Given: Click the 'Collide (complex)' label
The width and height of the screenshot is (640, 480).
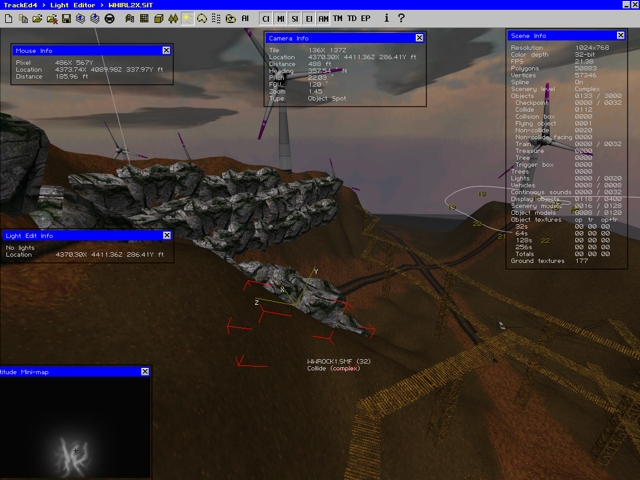Looking at the screenshot, I should pyautogui.click(x=333, y=368).
